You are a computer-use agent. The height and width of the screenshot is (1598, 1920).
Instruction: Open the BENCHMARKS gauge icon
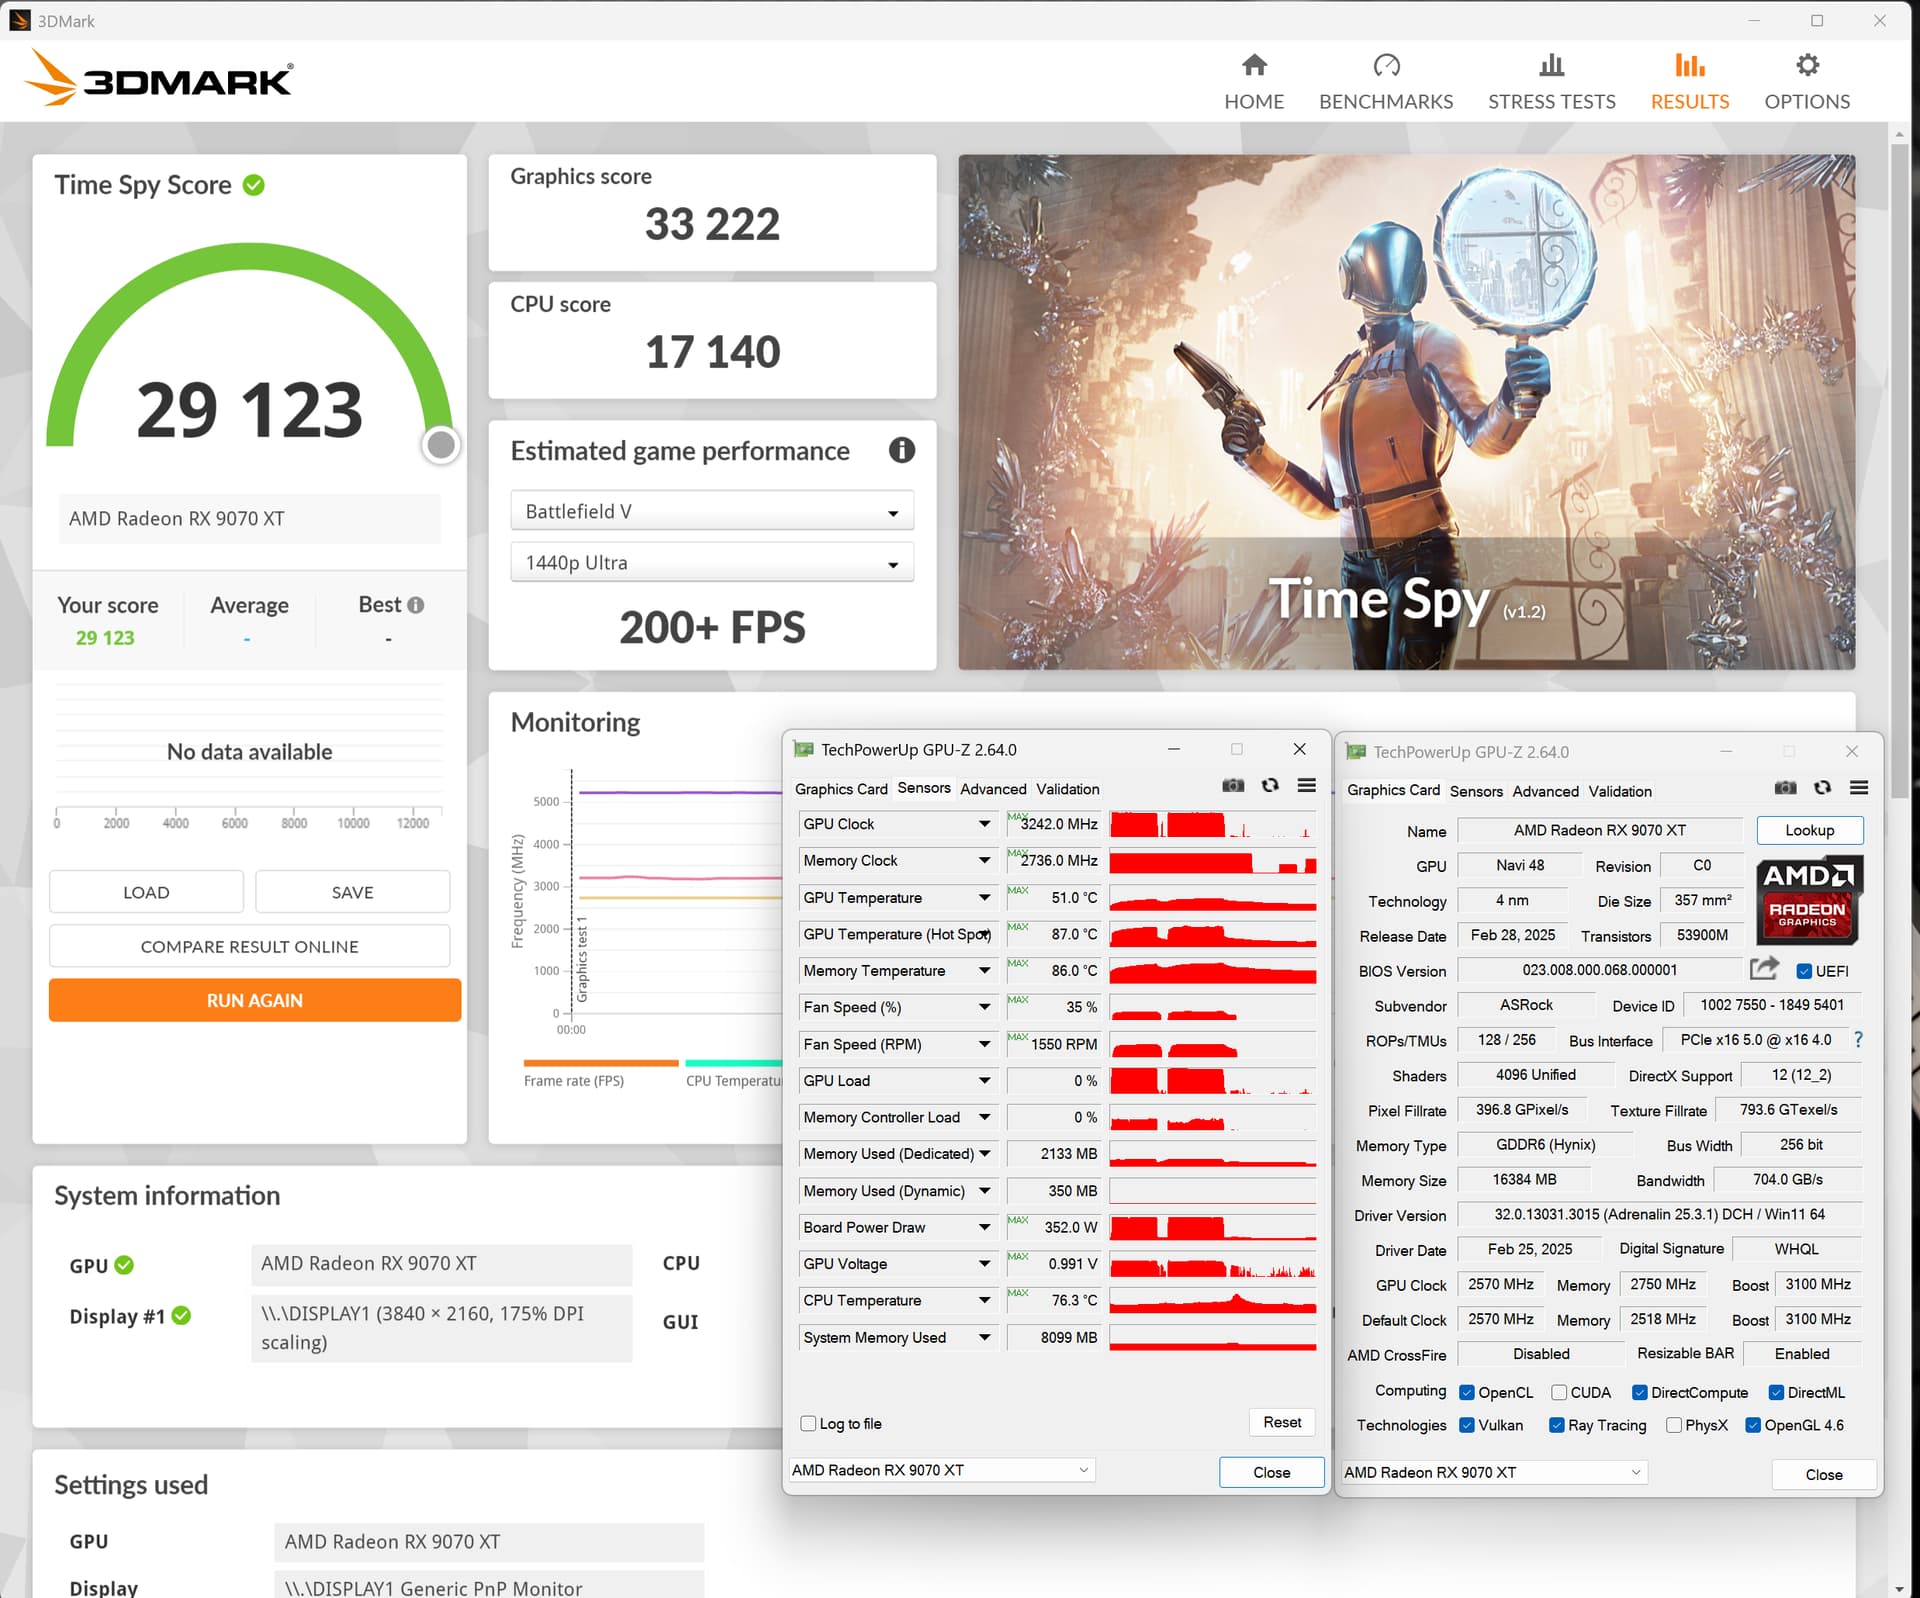(1386, 66)
